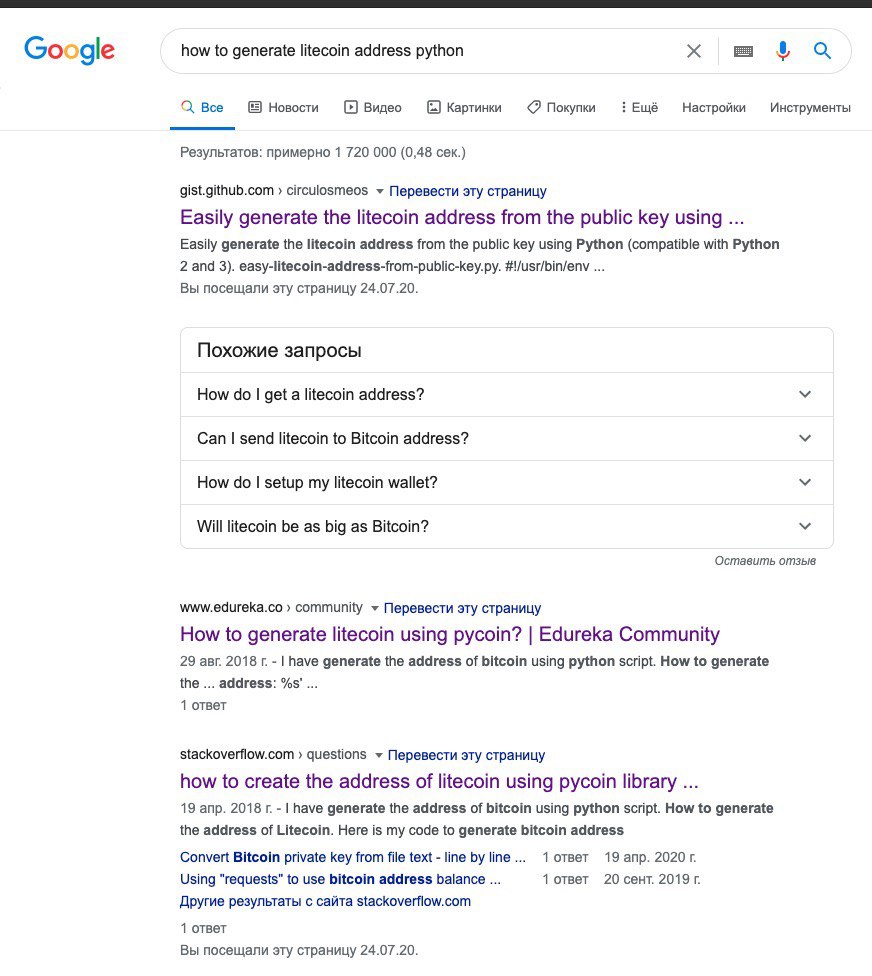Click Оставить отзыв feedback link
The height and width of the screenshot is (976, 872).
point(765,561)
